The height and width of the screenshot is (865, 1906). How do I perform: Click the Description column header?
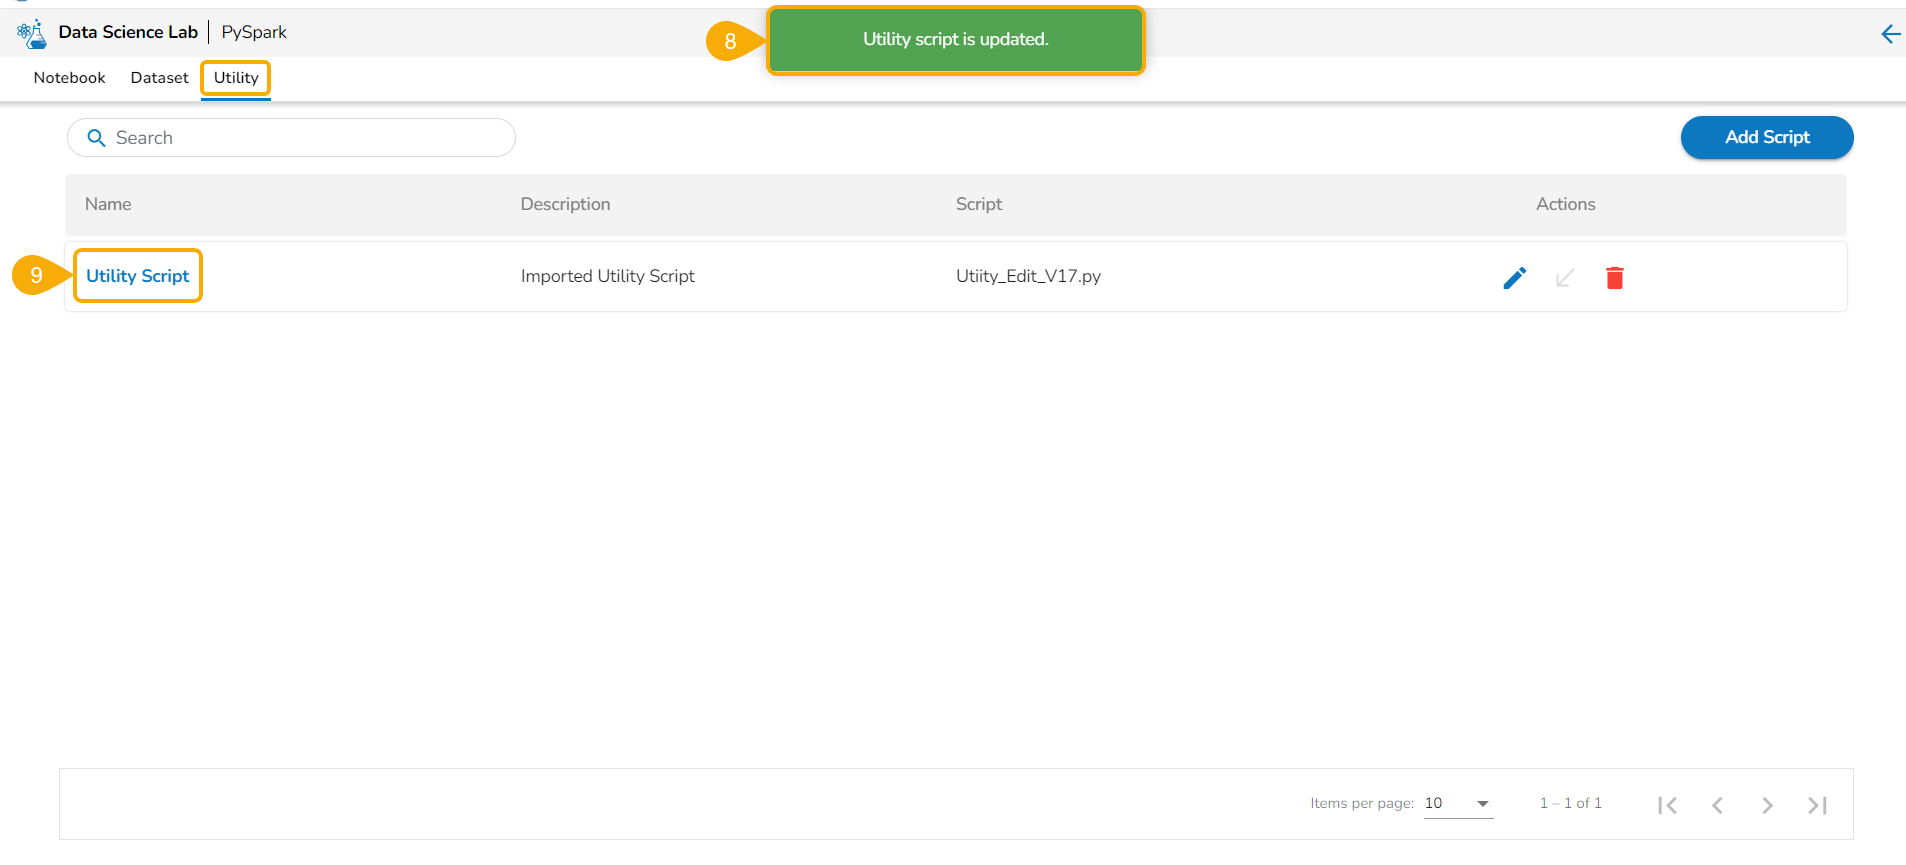(x=565, y=204)
